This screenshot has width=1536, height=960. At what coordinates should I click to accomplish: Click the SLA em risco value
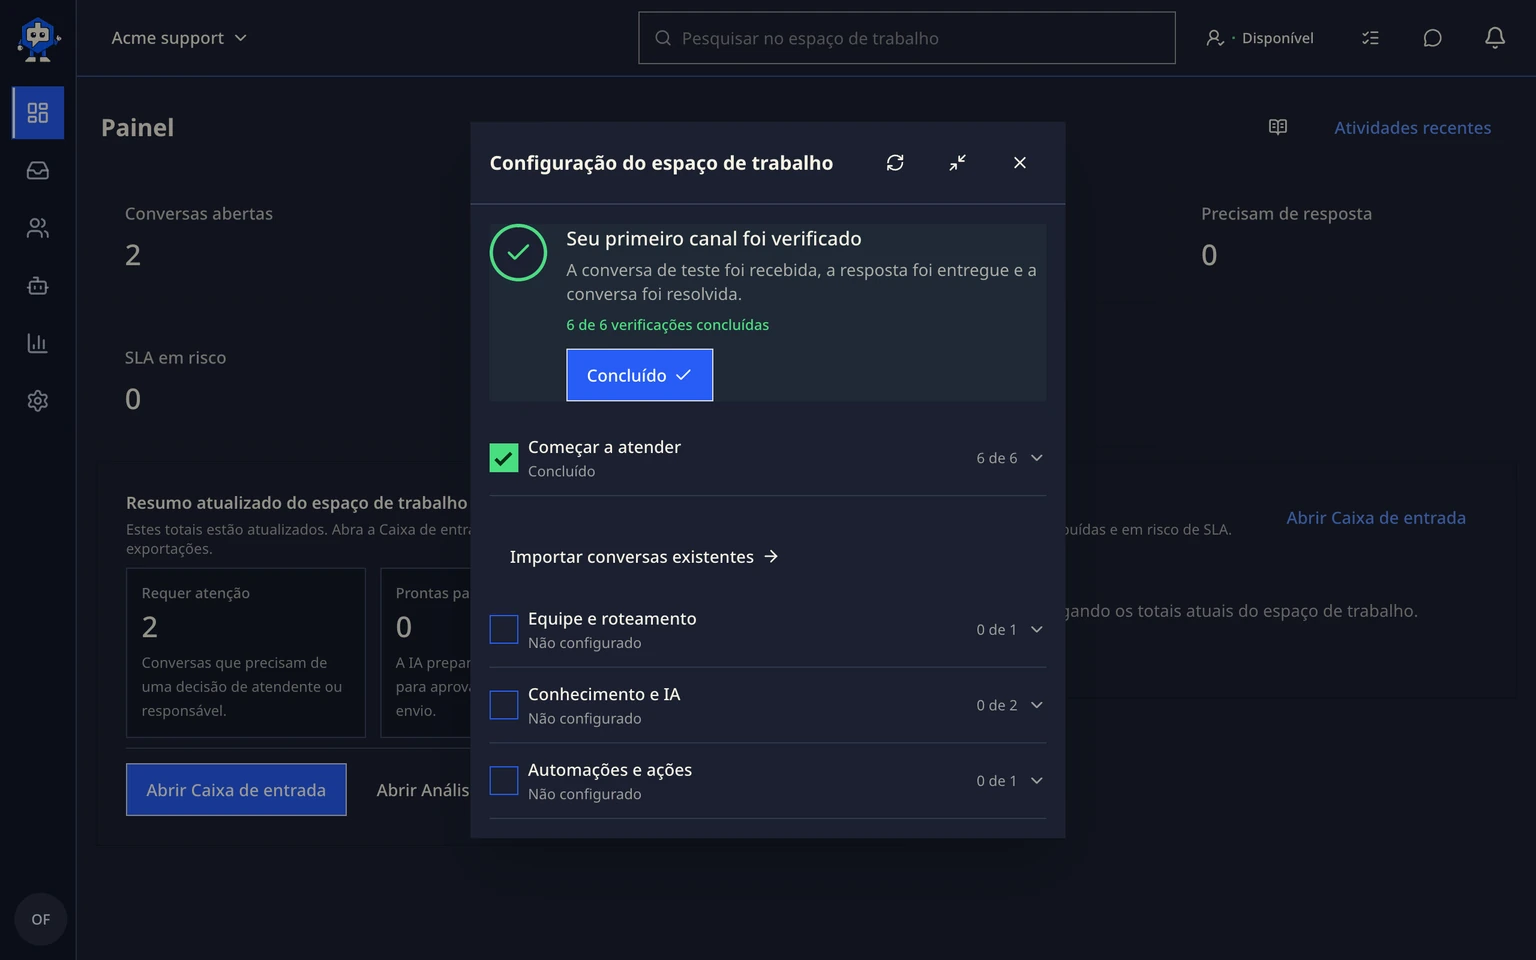point(133,399)
